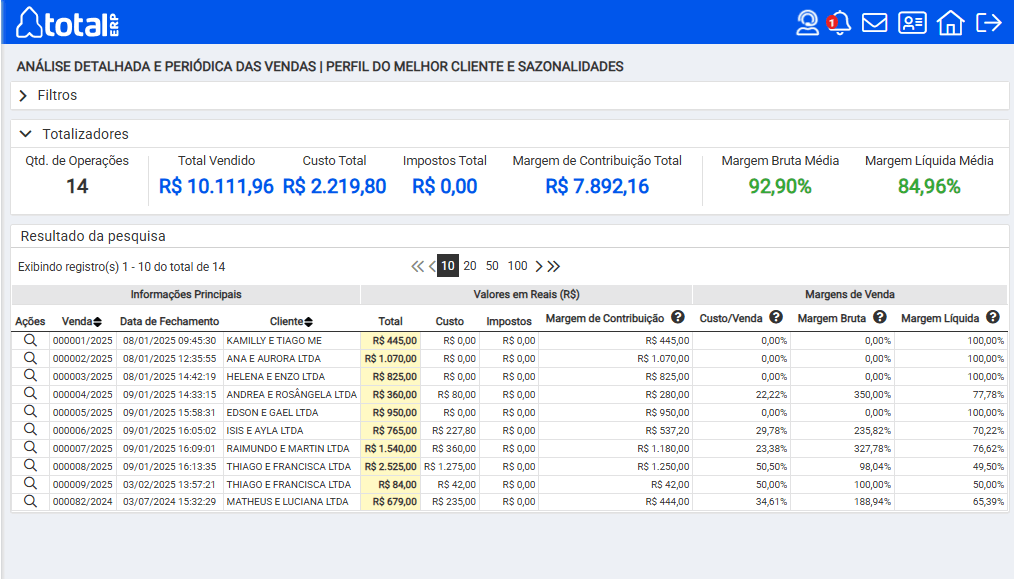The height and width of the screenshot is (579, 1014).
Task: Show help for Margem de Contribuição column
Action: pos(678,317)
